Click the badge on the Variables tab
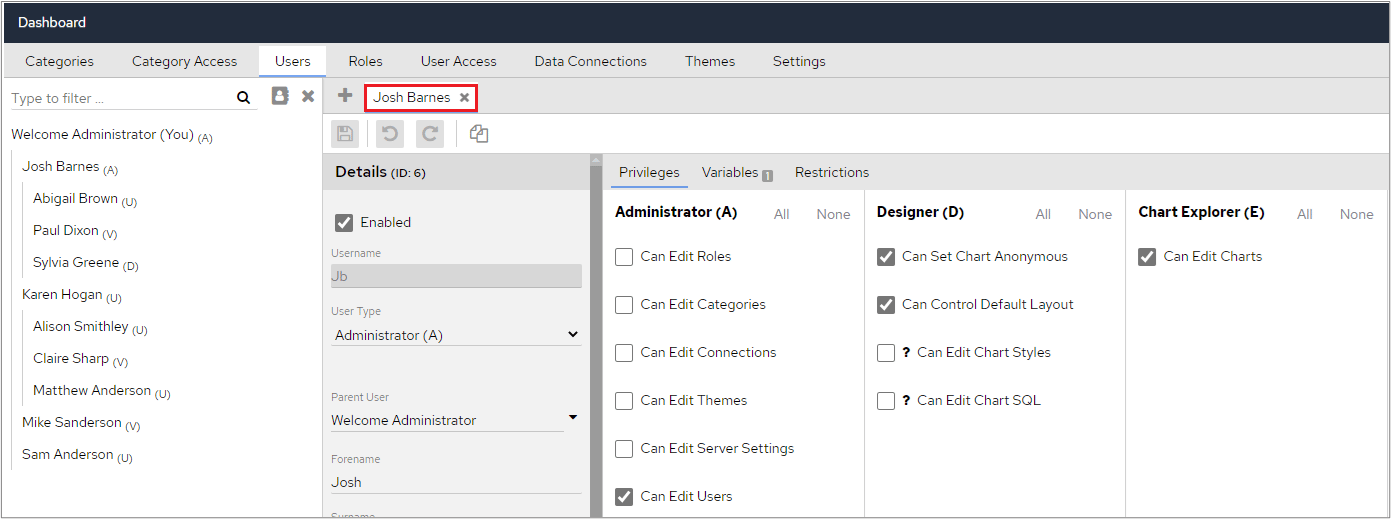The height and width of the screenshot is (519, 1391). click(768, 176)
